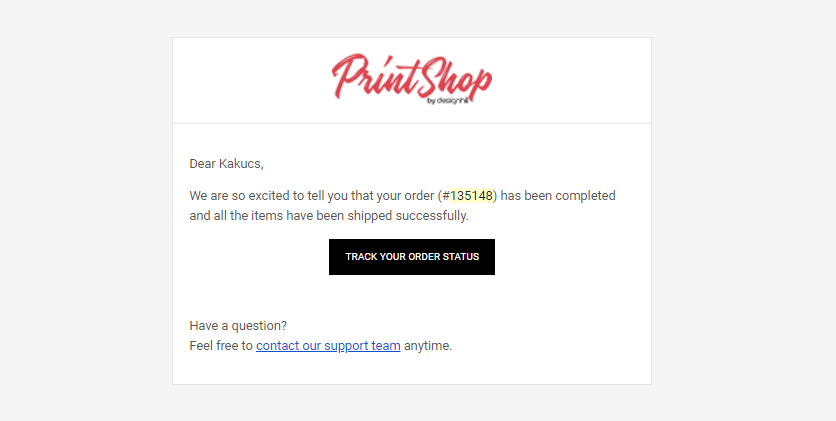Click the word 'anytime.' after support link

[428, 345]
